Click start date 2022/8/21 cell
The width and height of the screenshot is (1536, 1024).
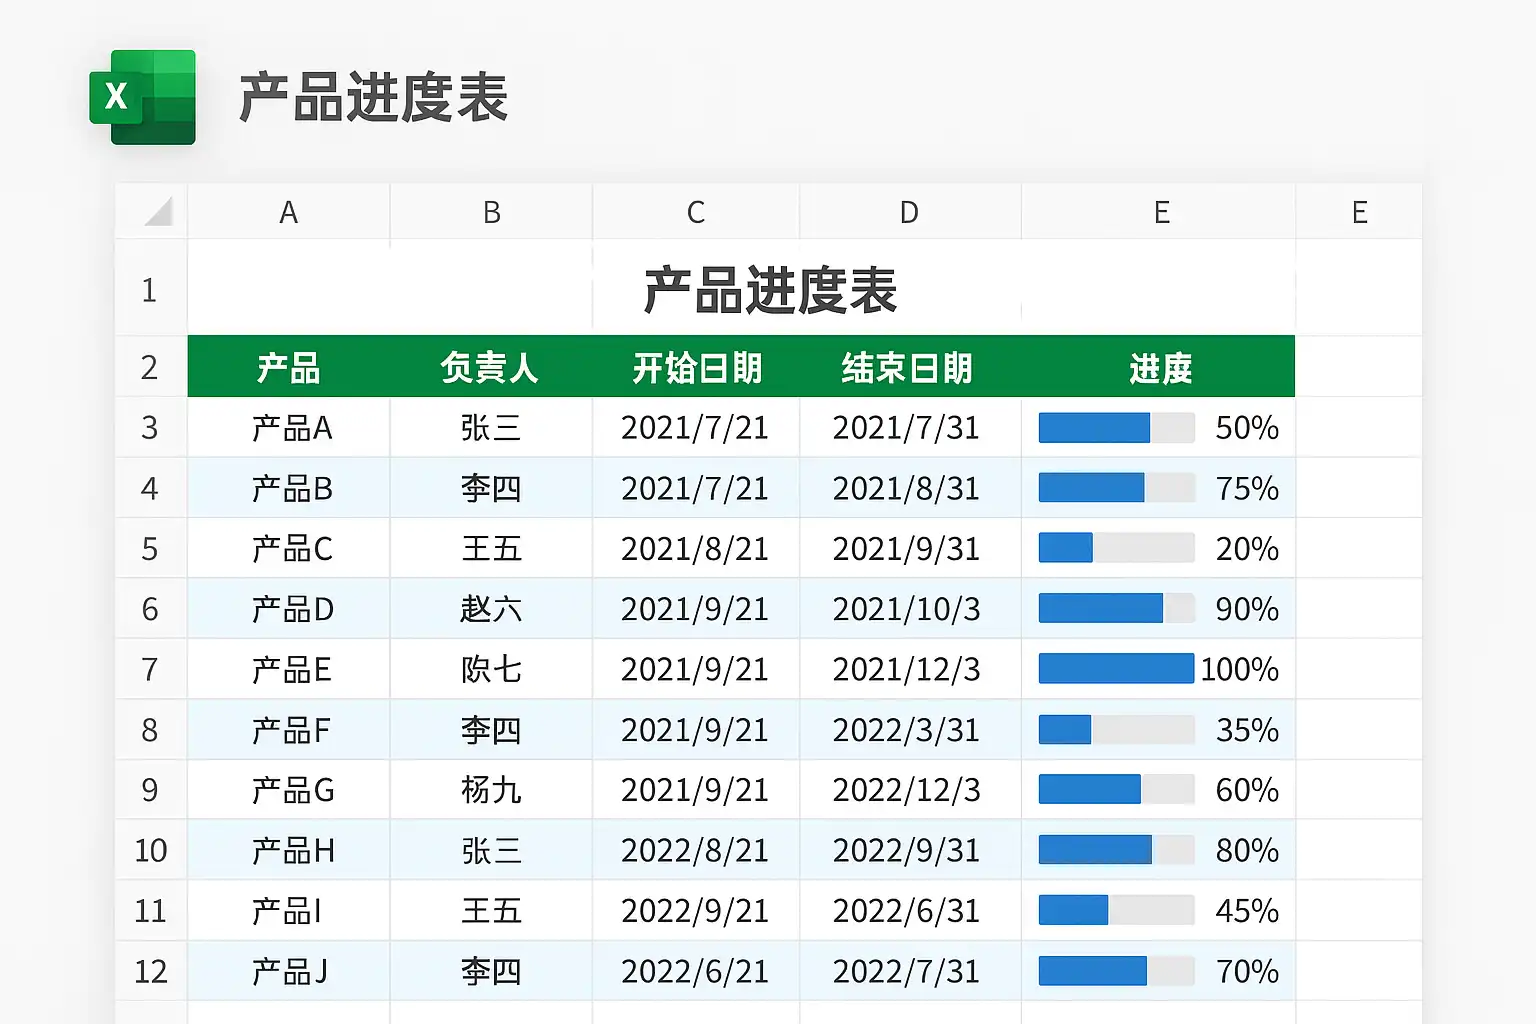(696, 850)
